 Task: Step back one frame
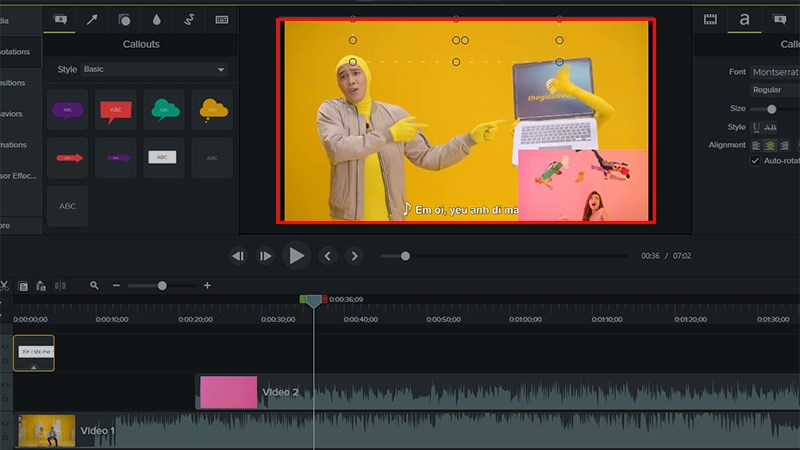coord(238,256)
